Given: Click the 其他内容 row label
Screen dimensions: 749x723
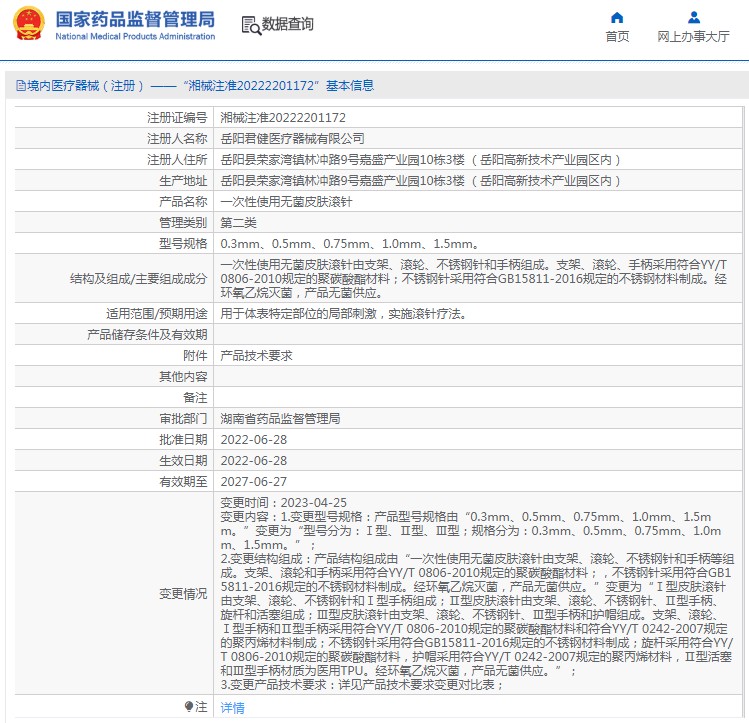Looking at the screenshot, I should 183,377.
